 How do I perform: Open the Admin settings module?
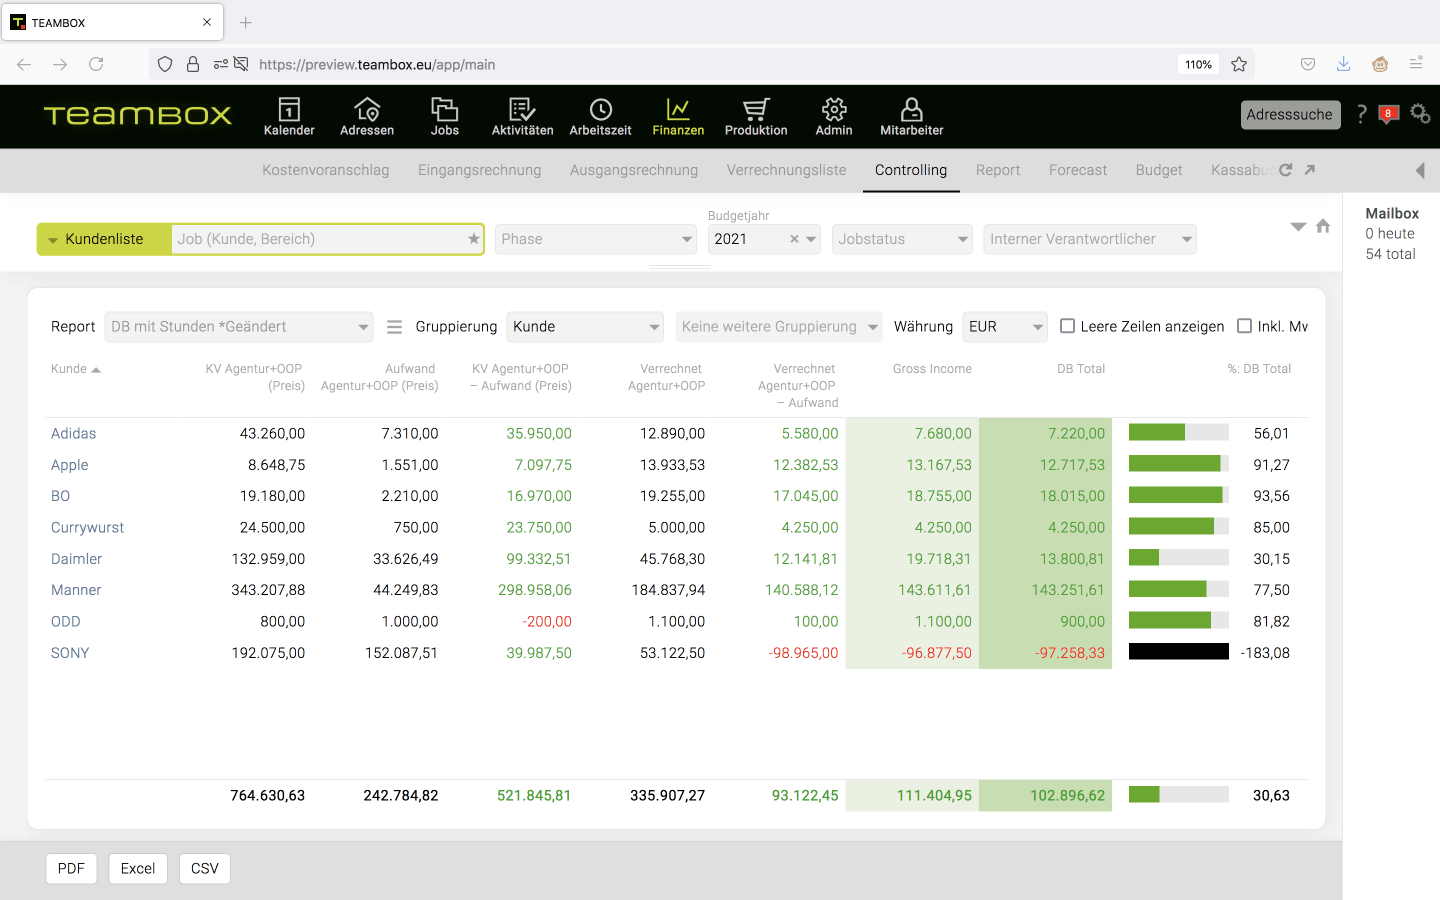pyautogui.click(x=833, y=116)
